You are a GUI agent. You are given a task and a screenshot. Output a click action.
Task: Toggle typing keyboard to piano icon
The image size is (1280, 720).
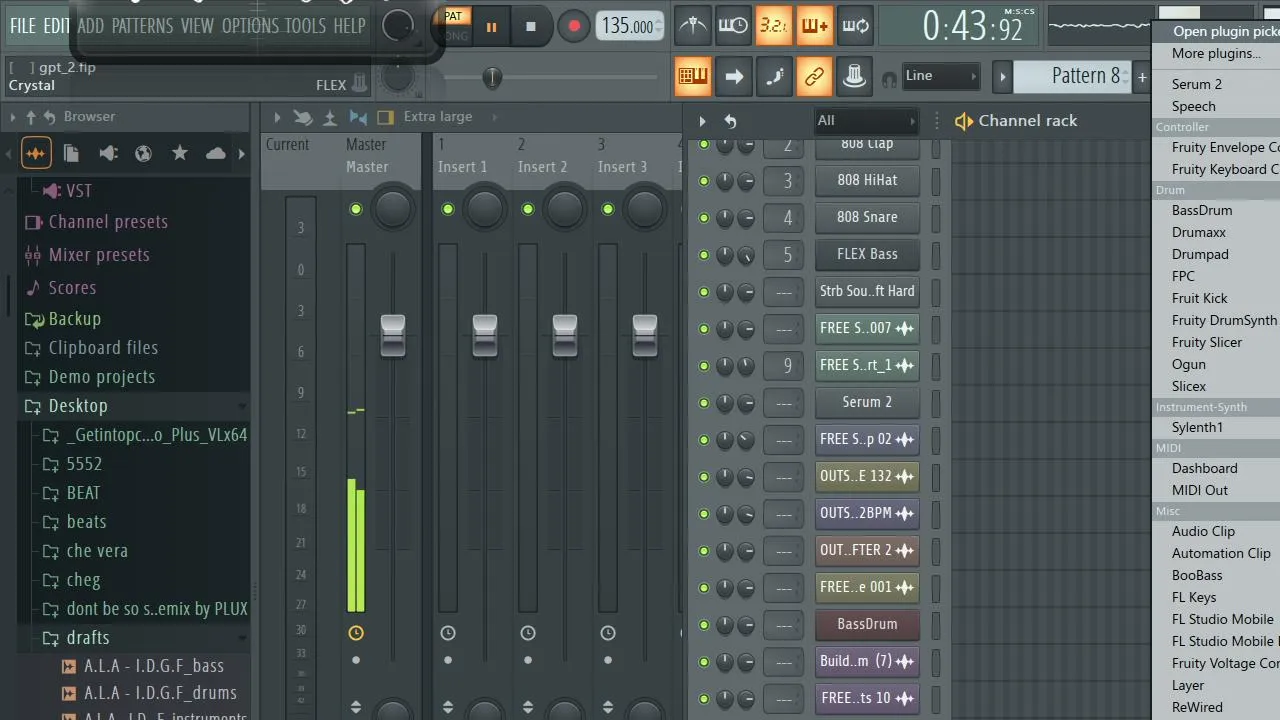click(693, 76)
